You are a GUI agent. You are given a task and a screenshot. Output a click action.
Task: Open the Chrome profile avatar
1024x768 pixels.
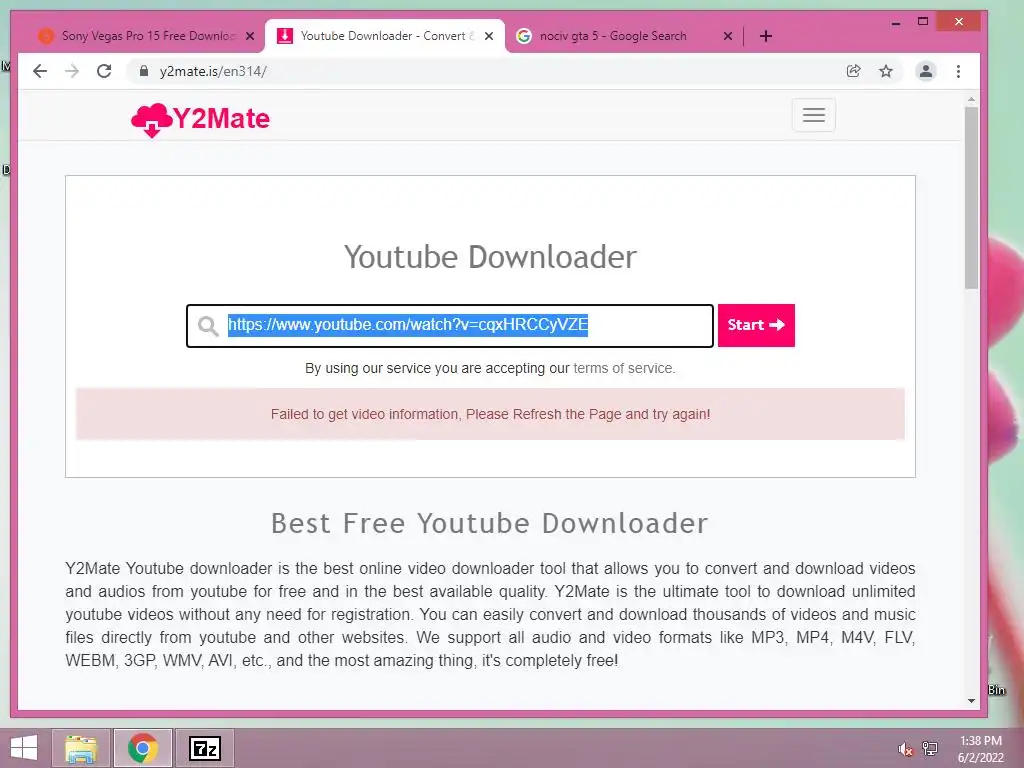coord(925,71)
